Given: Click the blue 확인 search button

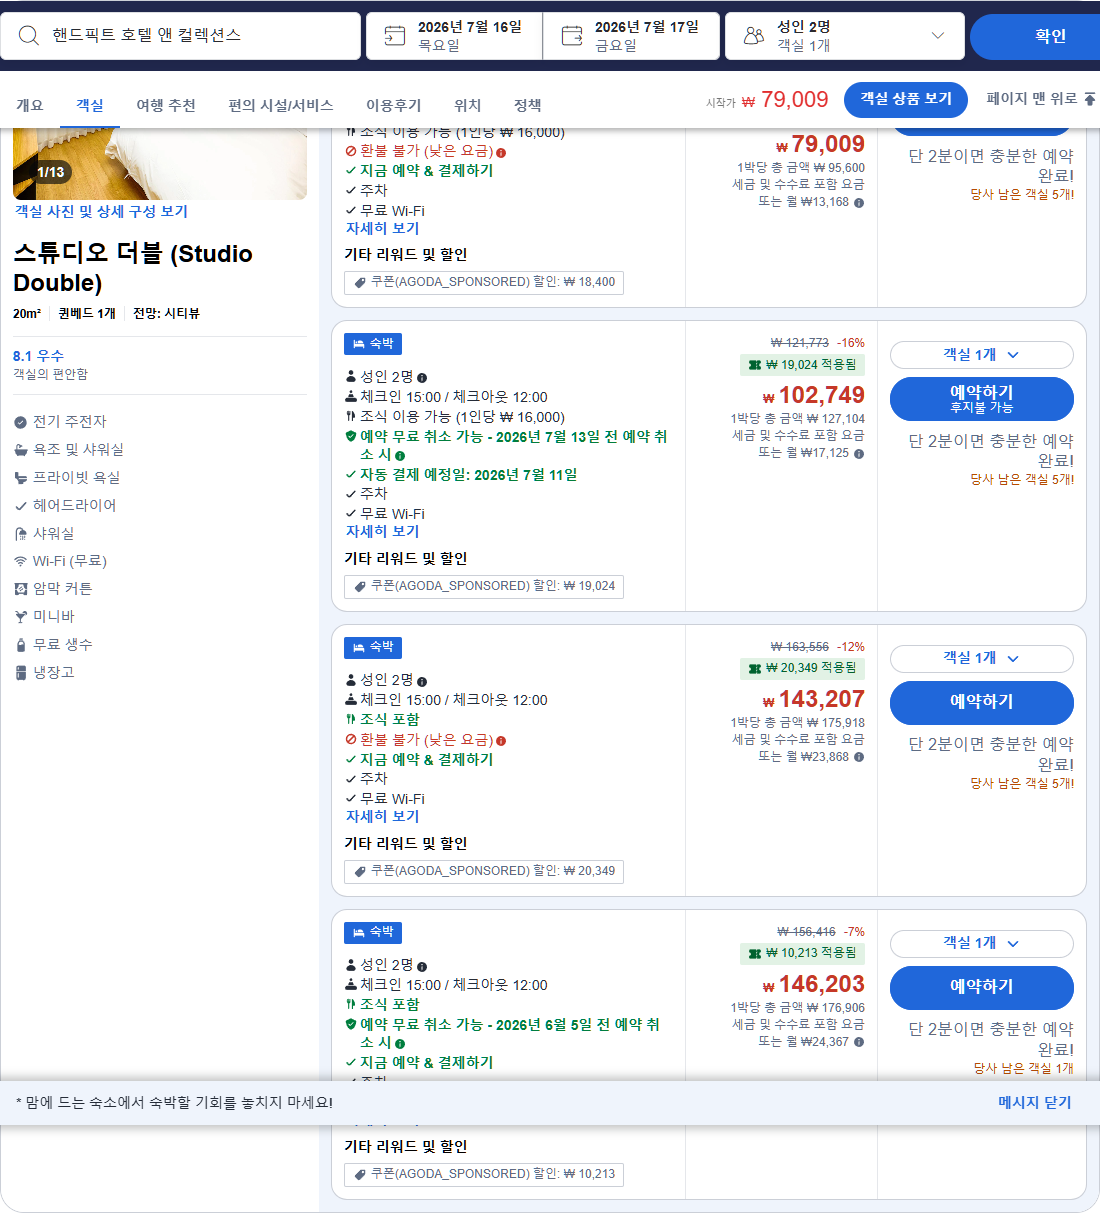Looking at the screenshot, I should pos(1035,36).
